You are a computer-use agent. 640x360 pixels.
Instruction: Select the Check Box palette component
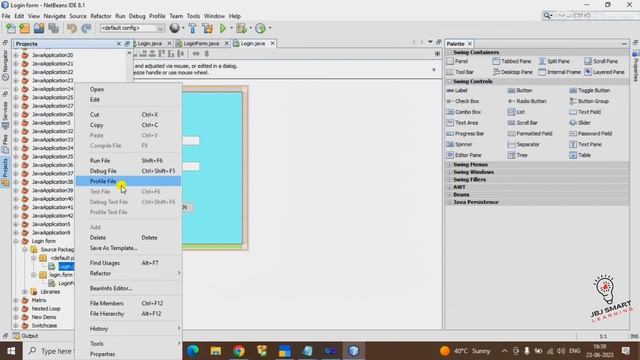pos(463,101)
